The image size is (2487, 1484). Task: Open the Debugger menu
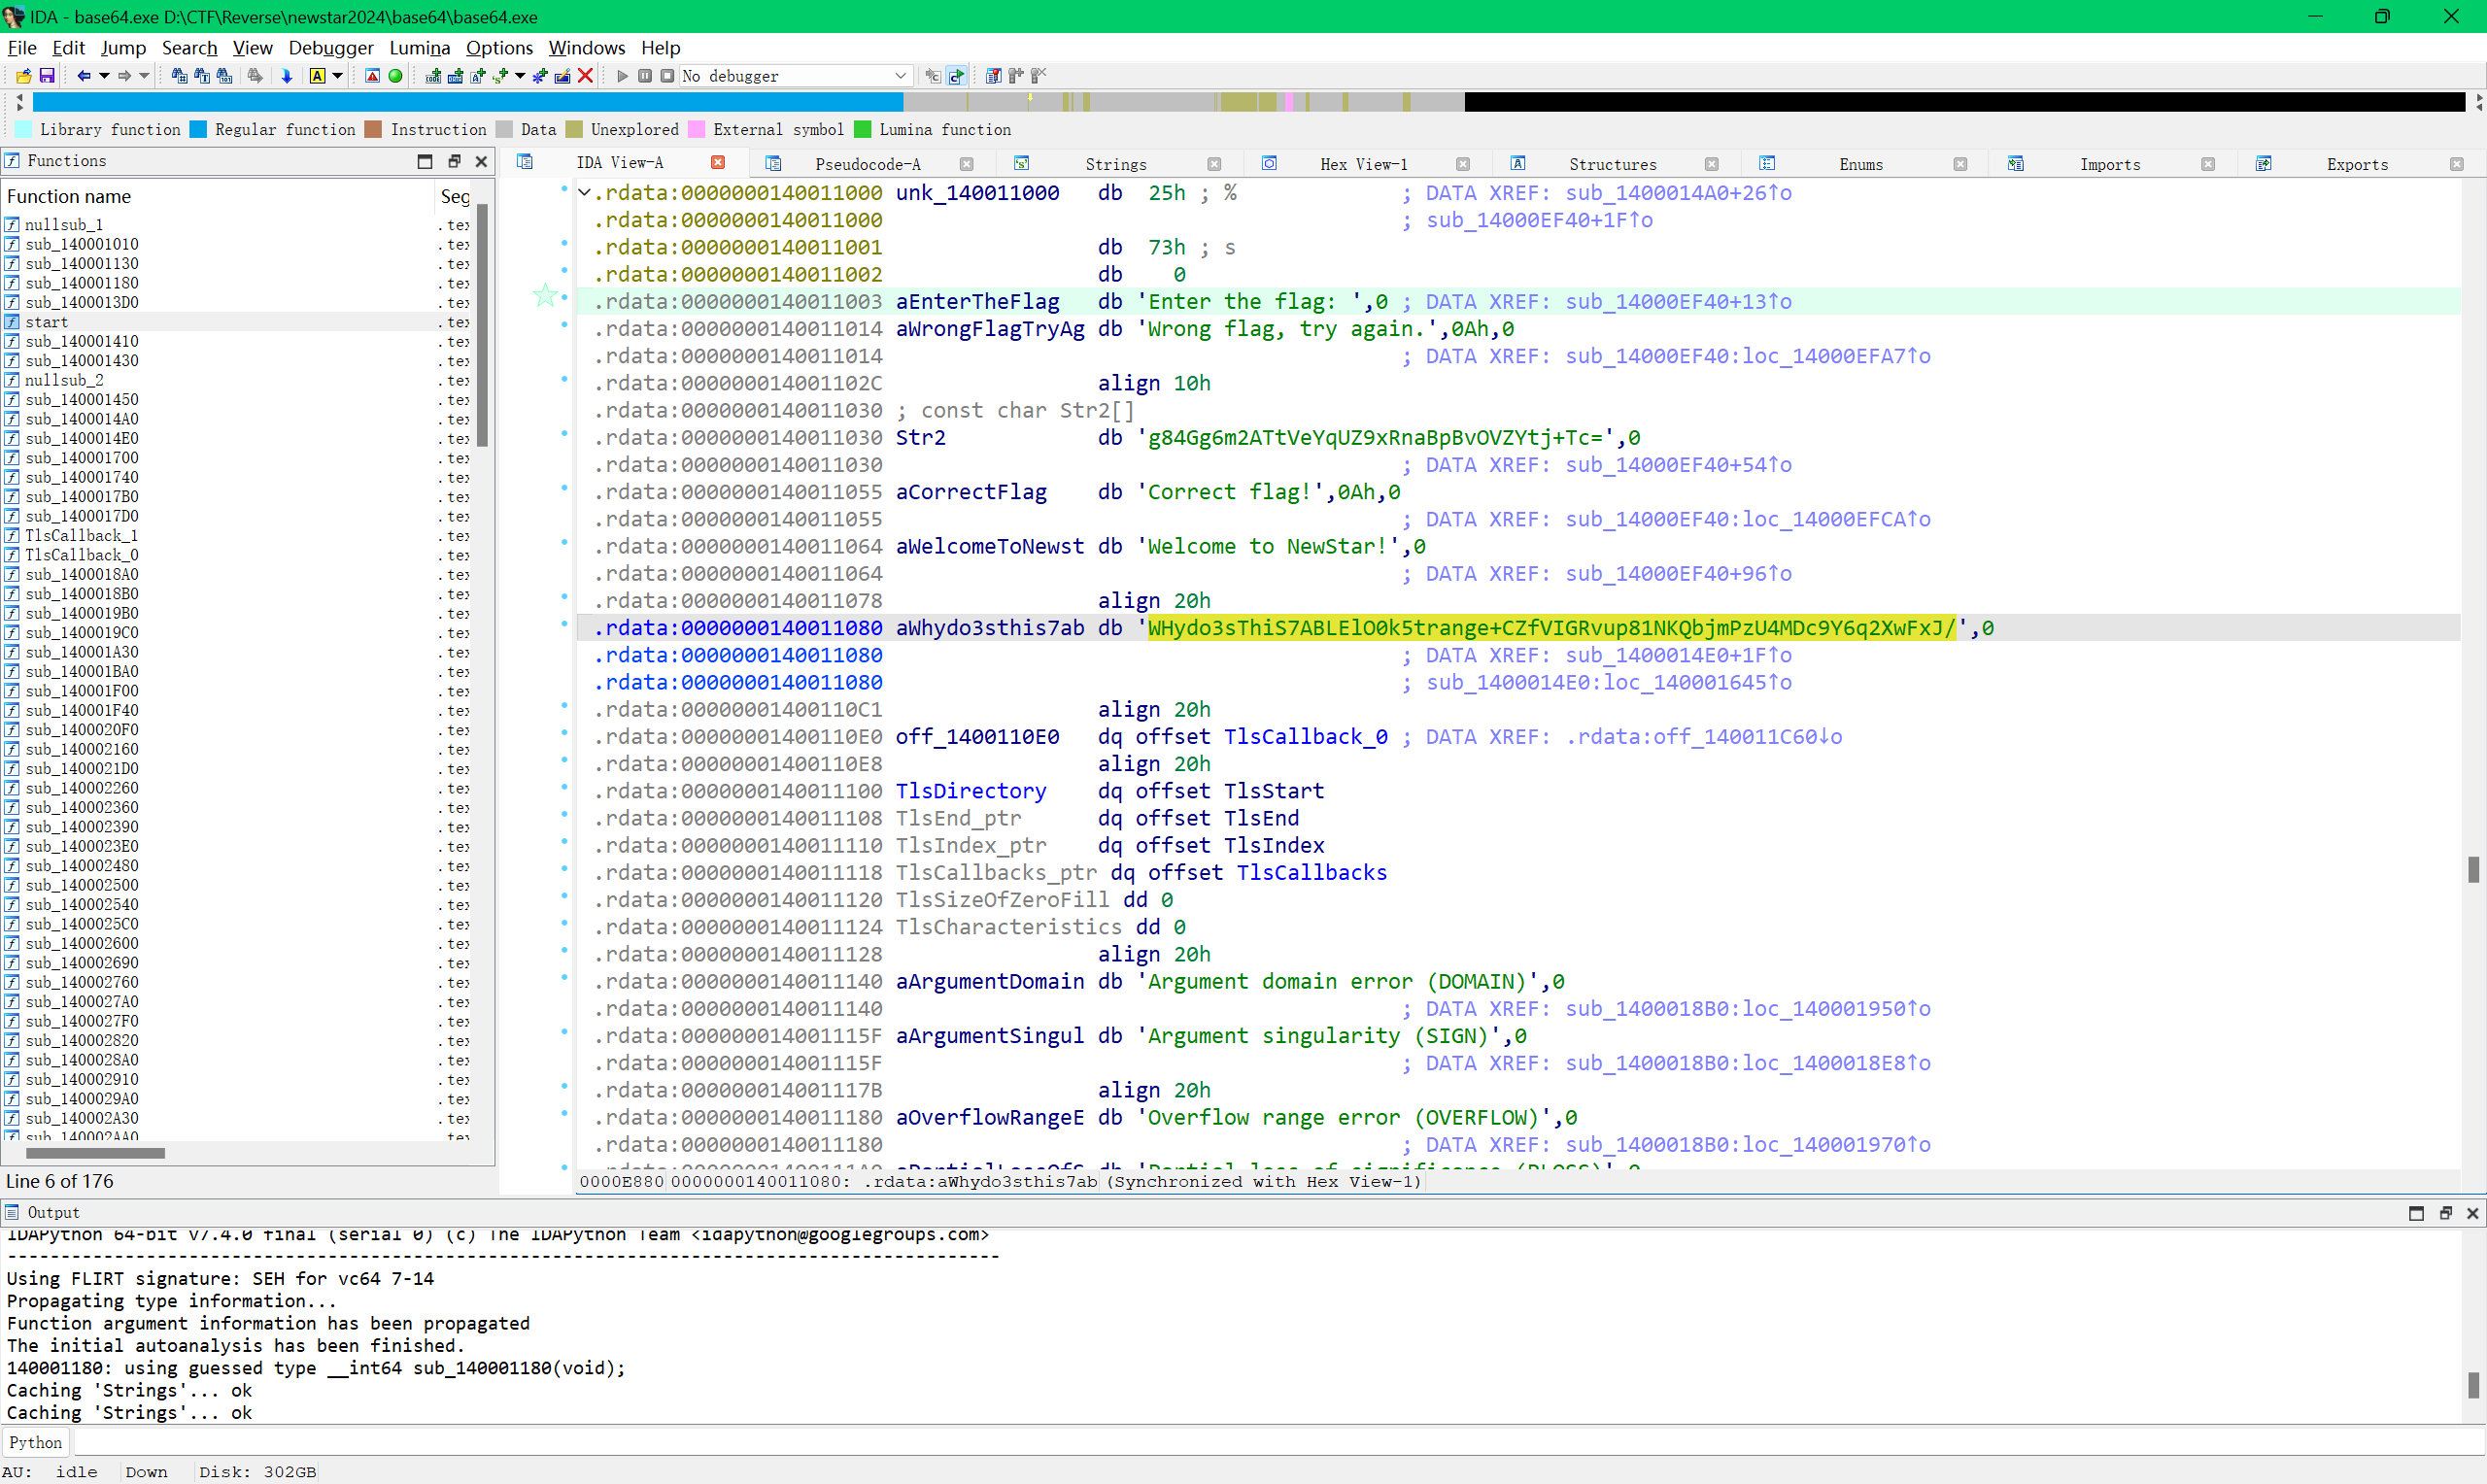tap(331, 47)
